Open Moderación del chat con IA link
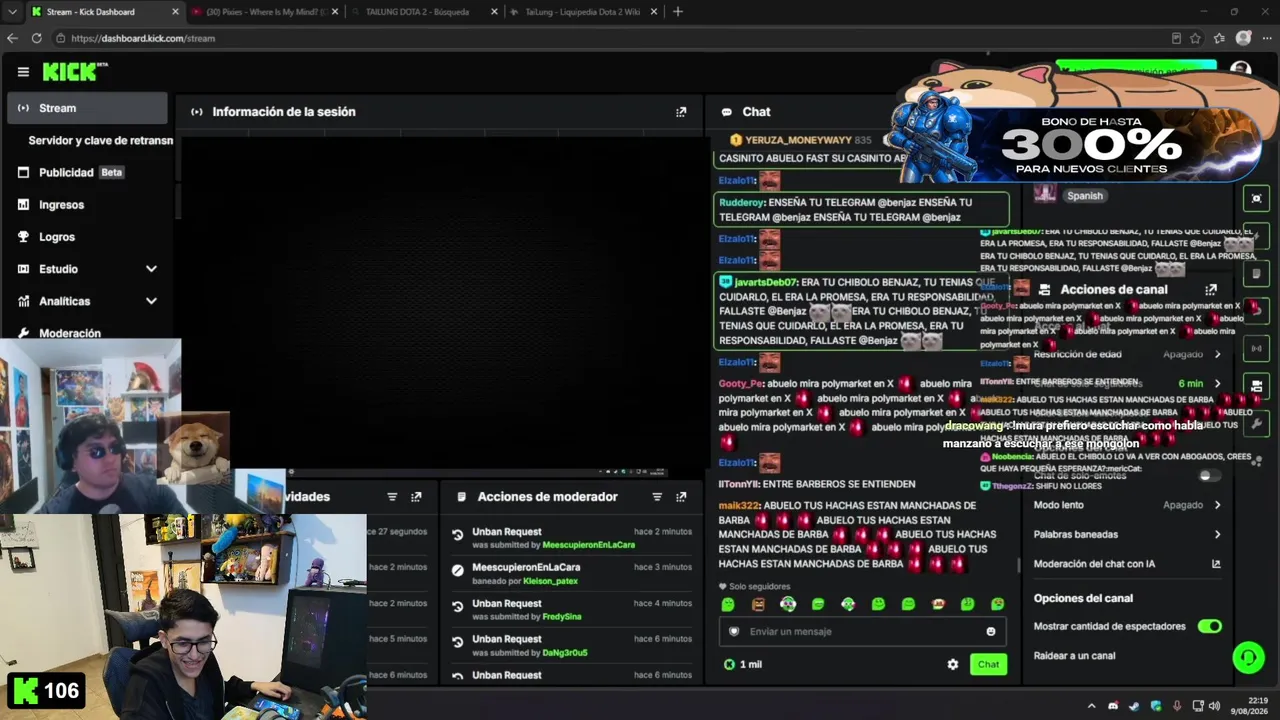 pos(1127,564)
